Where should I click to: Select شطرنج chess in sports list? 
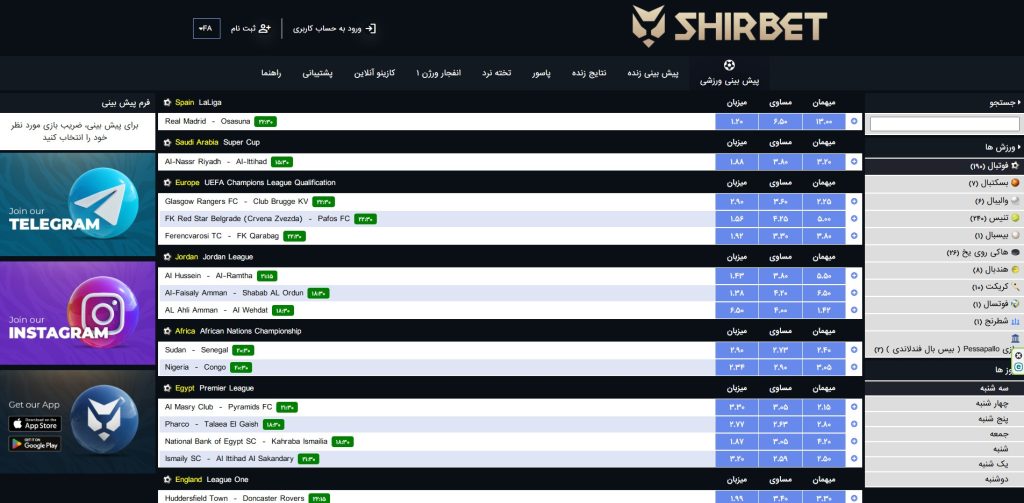(x=944, y=321)
